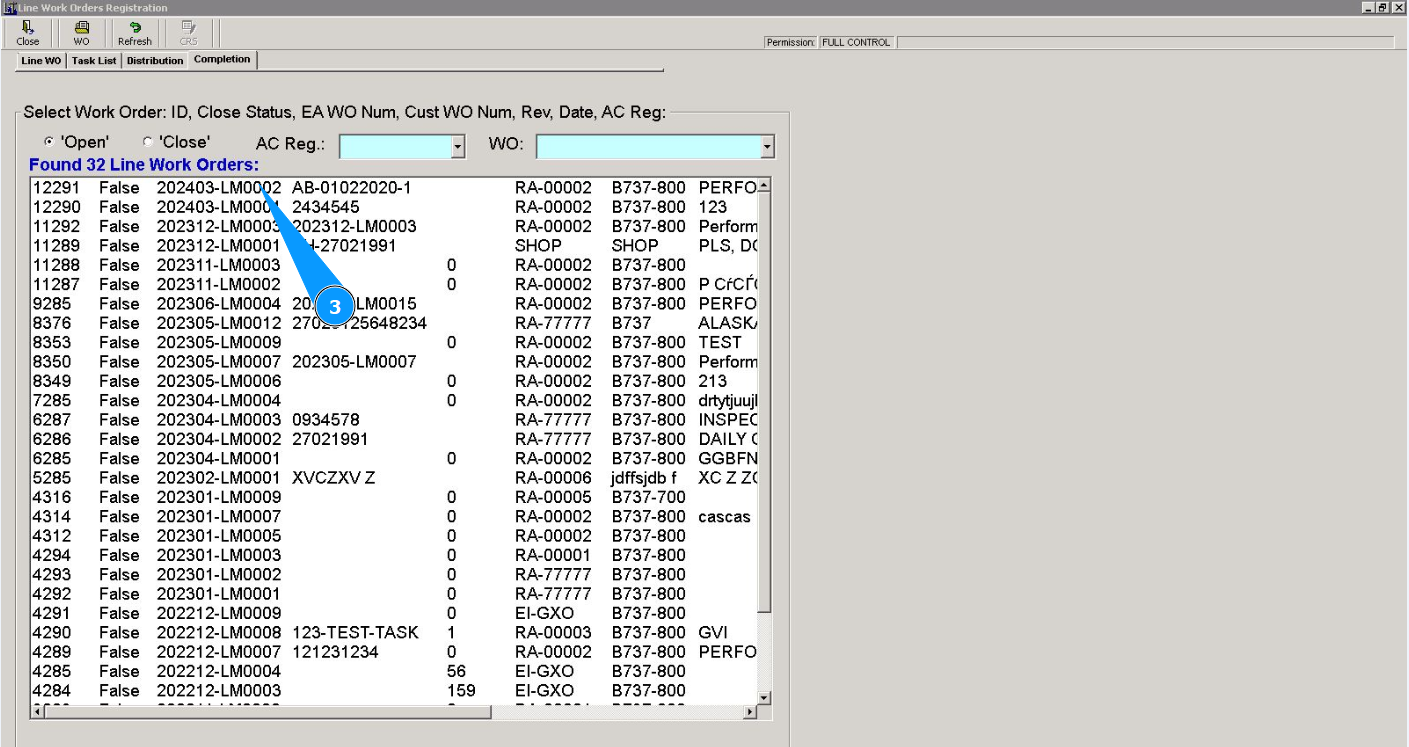The height and width of the screenshot is (747, 1409).
Task: Expand the WO dropdown arrow
Action: (x=767, y=147)
